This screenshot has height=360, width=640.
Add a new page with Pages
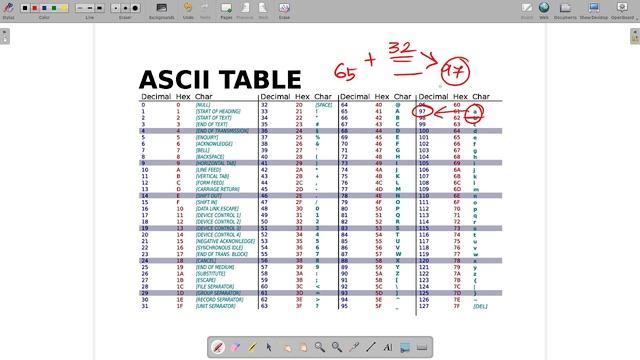(226, 10)
